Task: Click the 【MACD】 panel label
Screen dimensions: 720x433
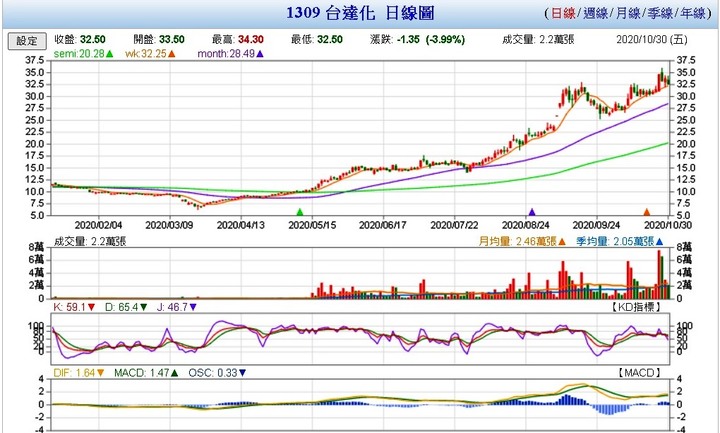Action: click(639, 373)
